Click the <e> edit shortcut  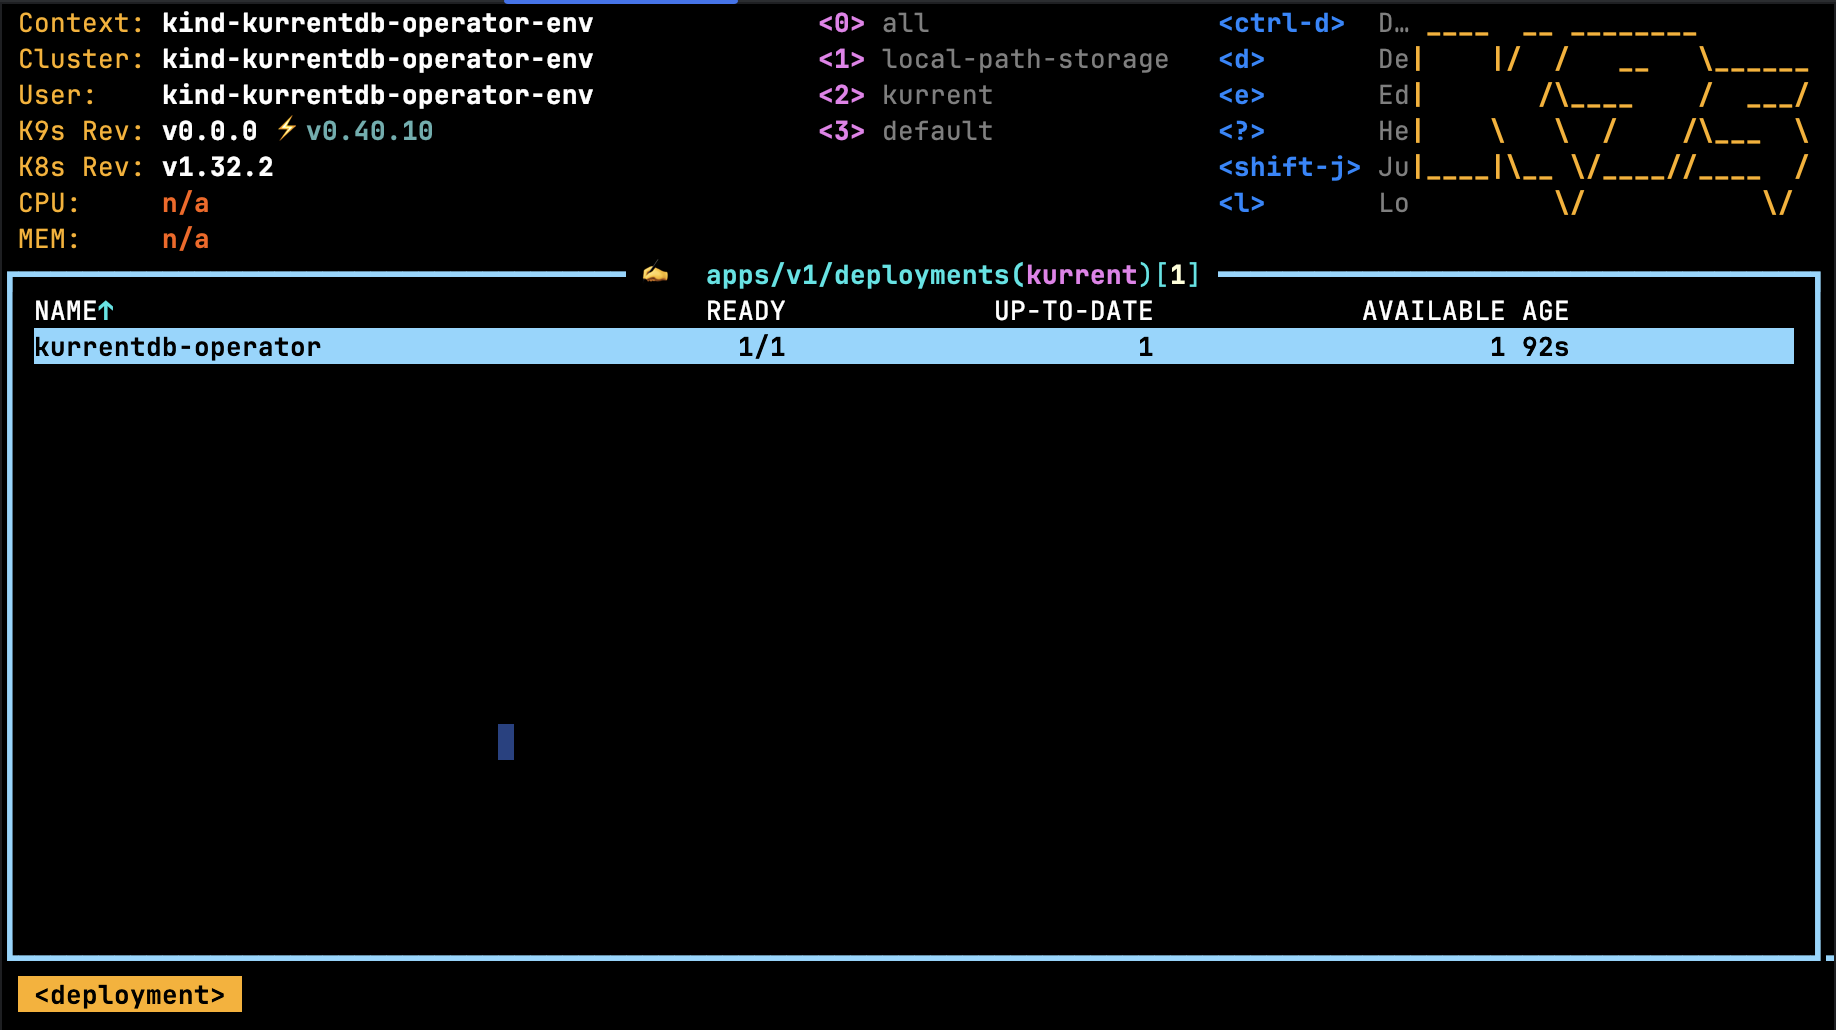[1241, 95]
